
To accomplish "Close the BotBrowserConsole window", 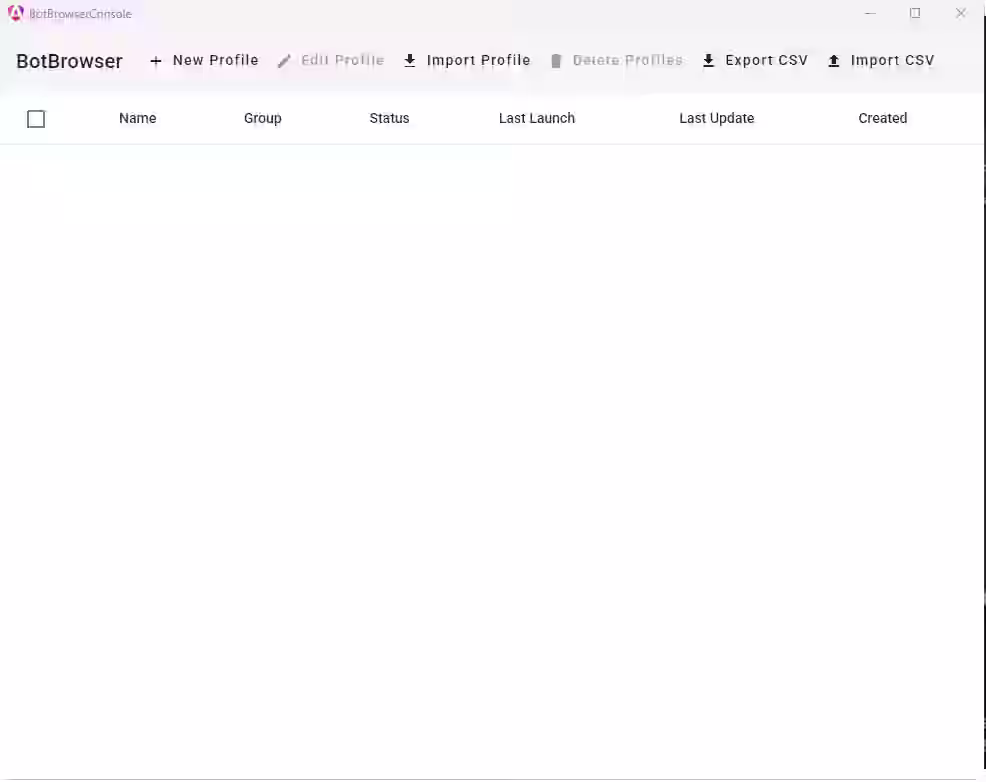I will pos(960,13).
